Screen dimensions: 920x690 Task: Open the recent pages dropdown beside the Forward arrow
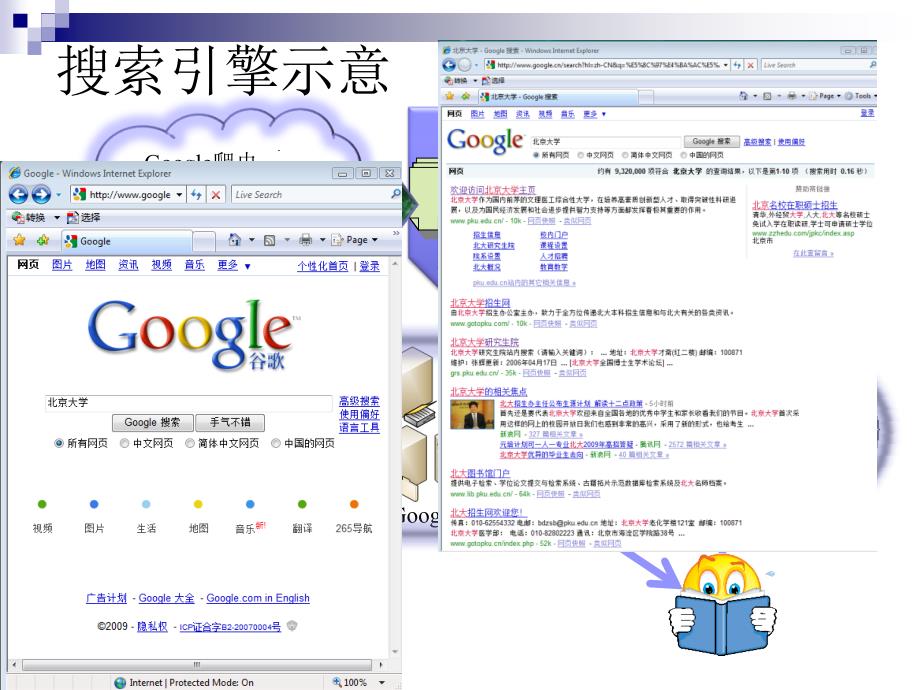pyautogui.click(x=58, y=195)
